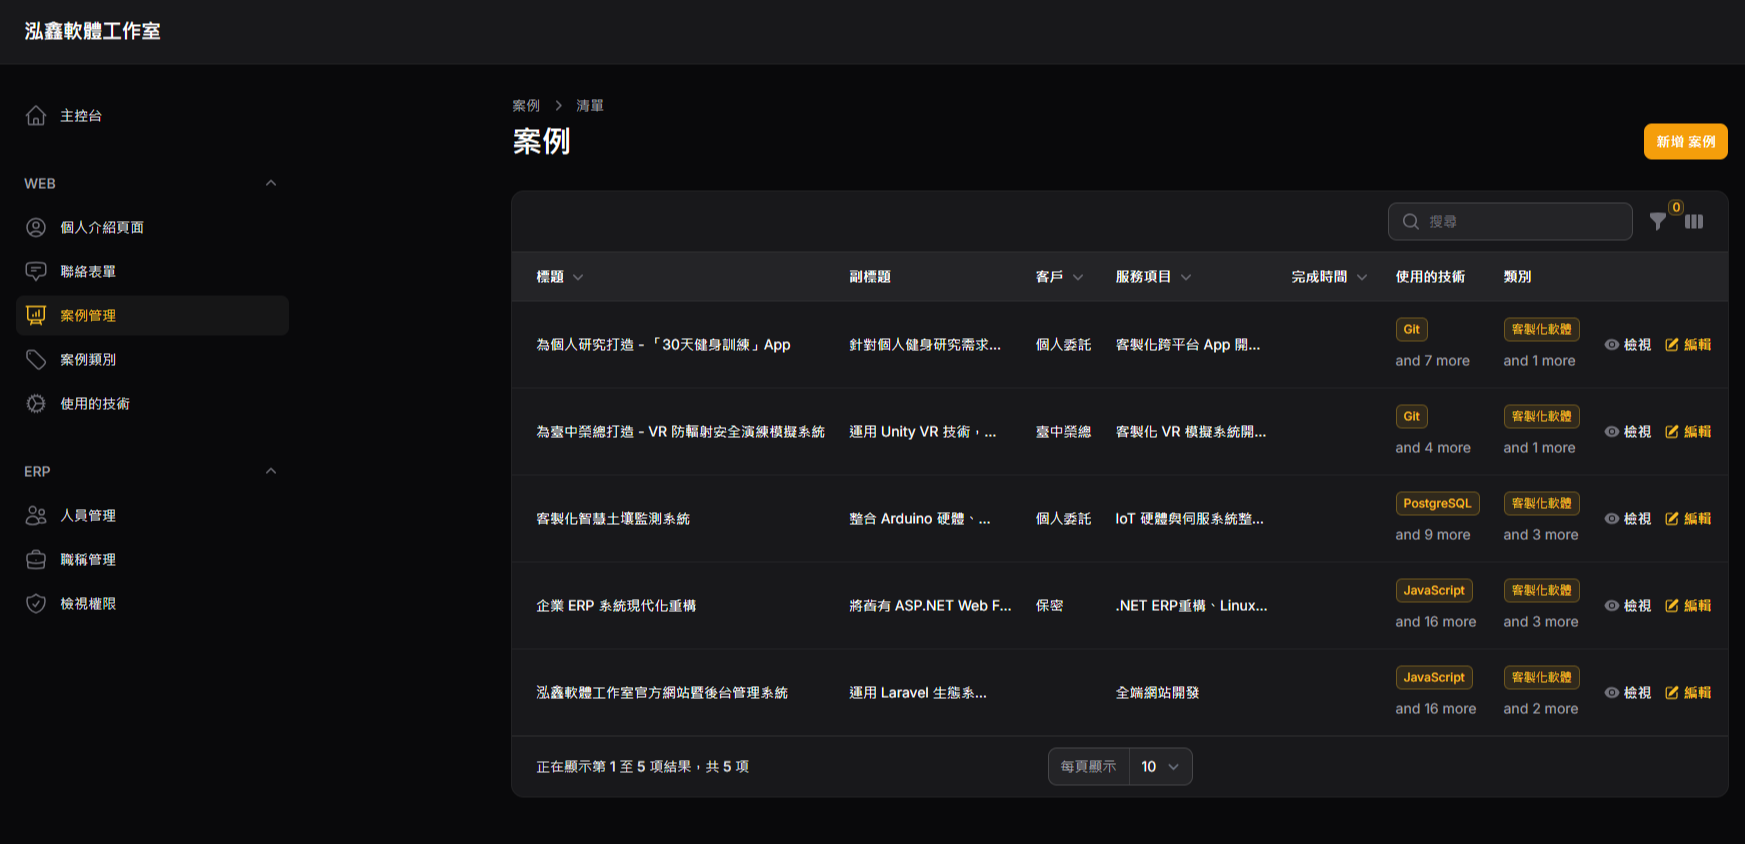Open 聯絡表單 sidebar item
This screenshot has height=844, width=1745.
click(152, 272)
